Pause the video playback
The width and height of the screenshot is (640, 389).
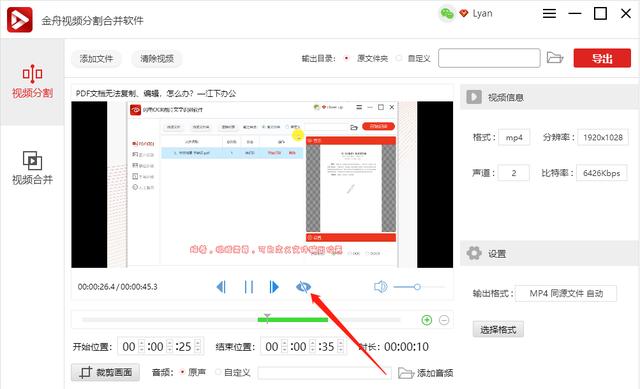[x=249, y=287]
